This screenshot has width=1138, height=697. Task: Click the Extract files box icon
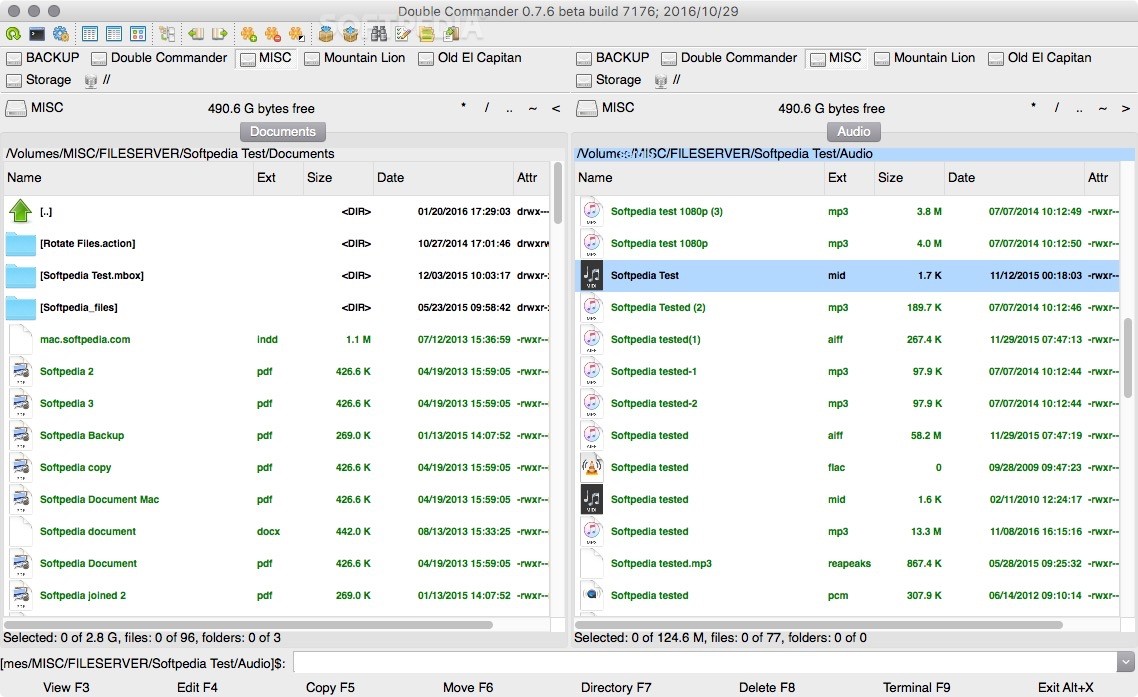[x=351, y=33]
